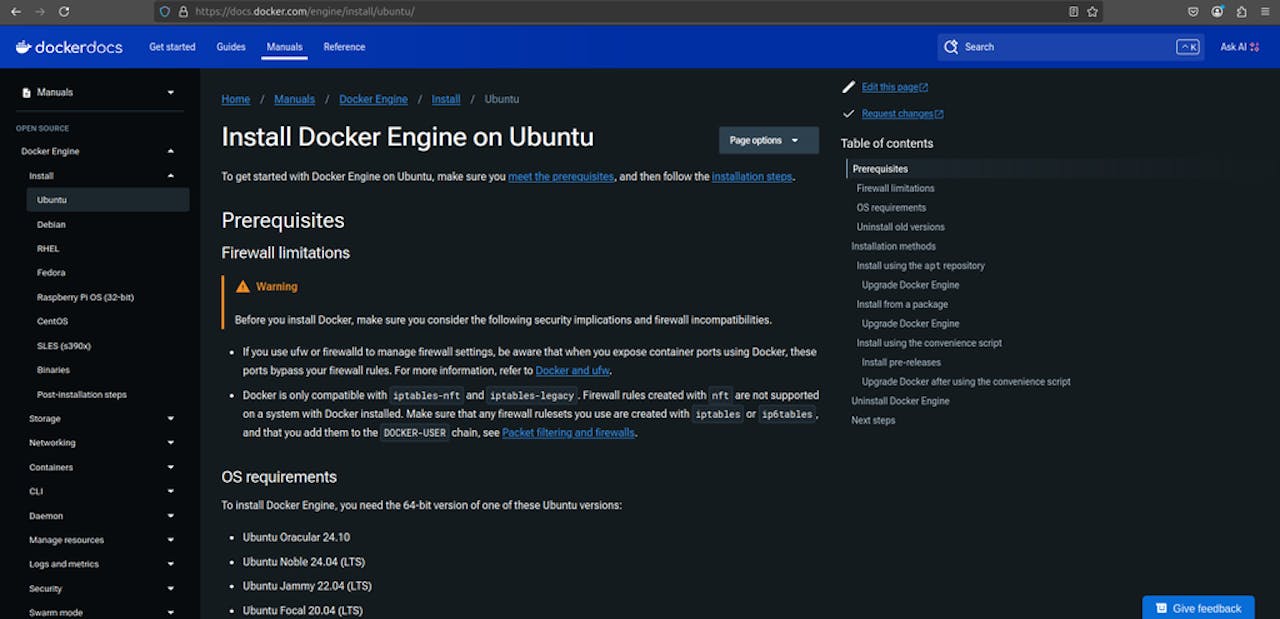Expand the Storage sidebar section

[171, 419]
